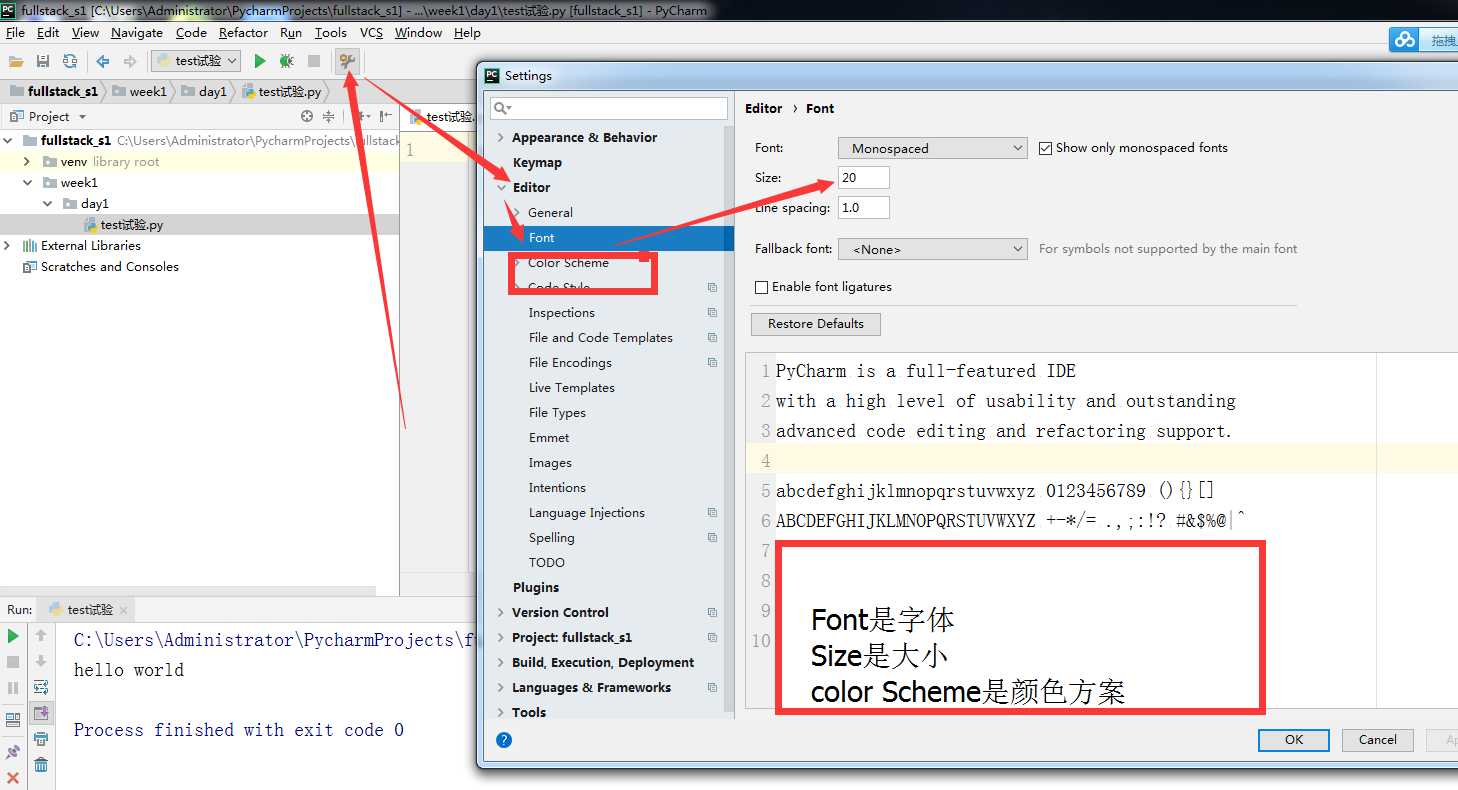The image size is (1458, 790).
Task: Click the Line spacing input field
Action: tap(863, 208)
